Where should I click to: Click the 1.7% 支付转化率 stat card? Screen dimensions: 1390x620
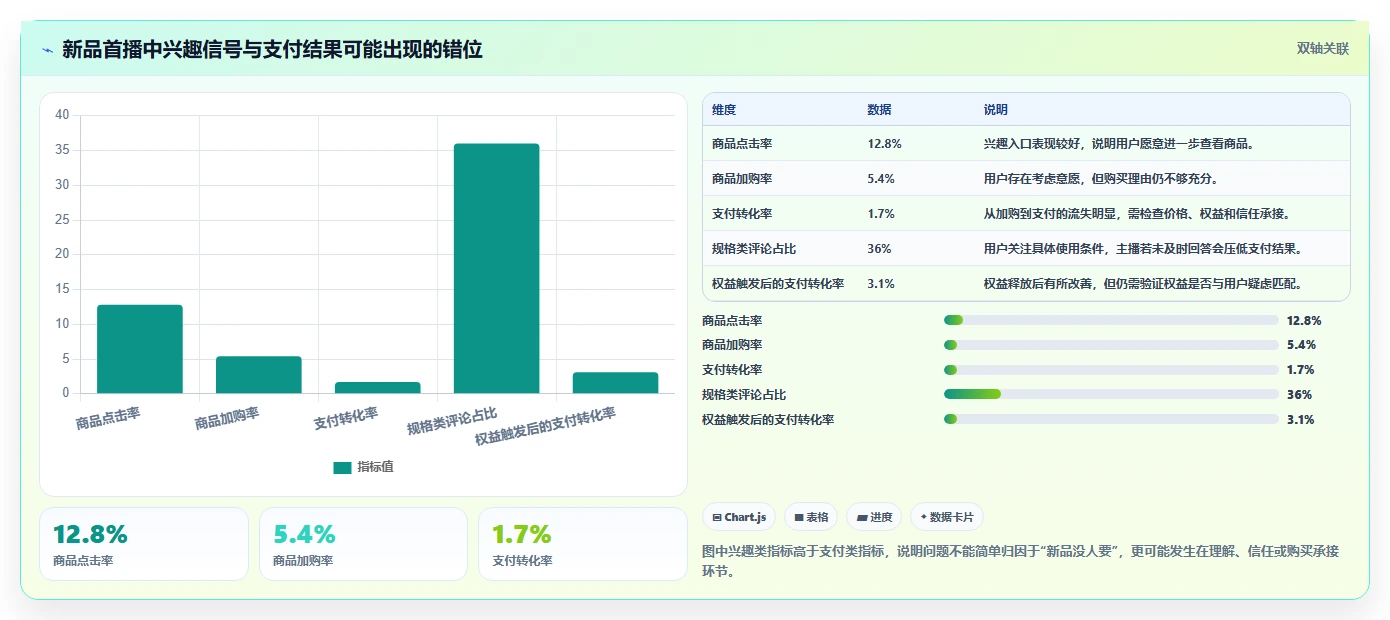pyautogui.click(x=583, y=544)
